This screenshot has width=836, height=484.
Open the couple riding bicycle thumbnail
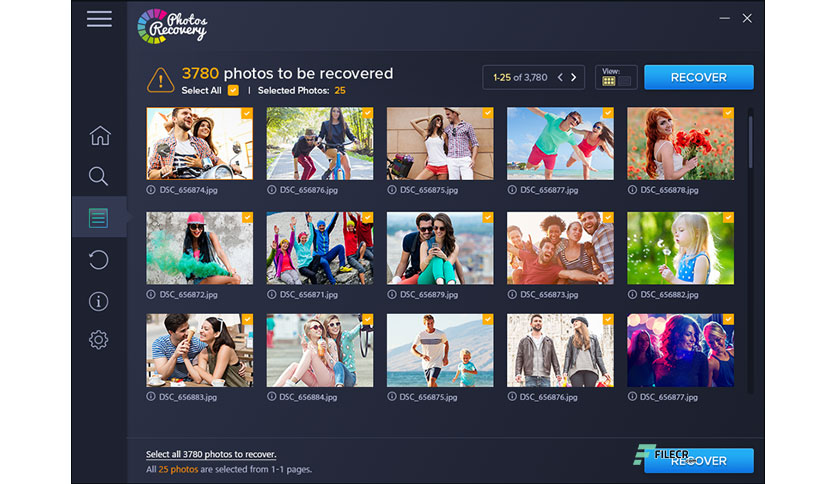pos(320,143)
